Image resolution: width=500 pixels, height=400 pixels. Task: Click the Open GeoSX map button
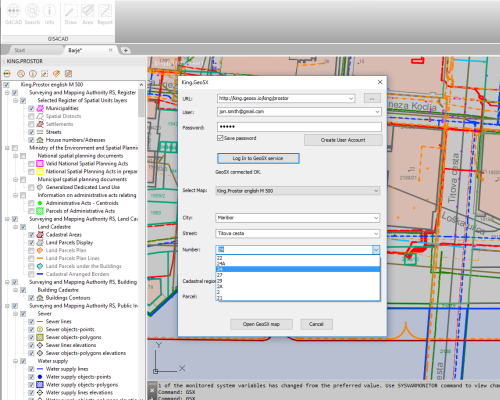point(261,324)
